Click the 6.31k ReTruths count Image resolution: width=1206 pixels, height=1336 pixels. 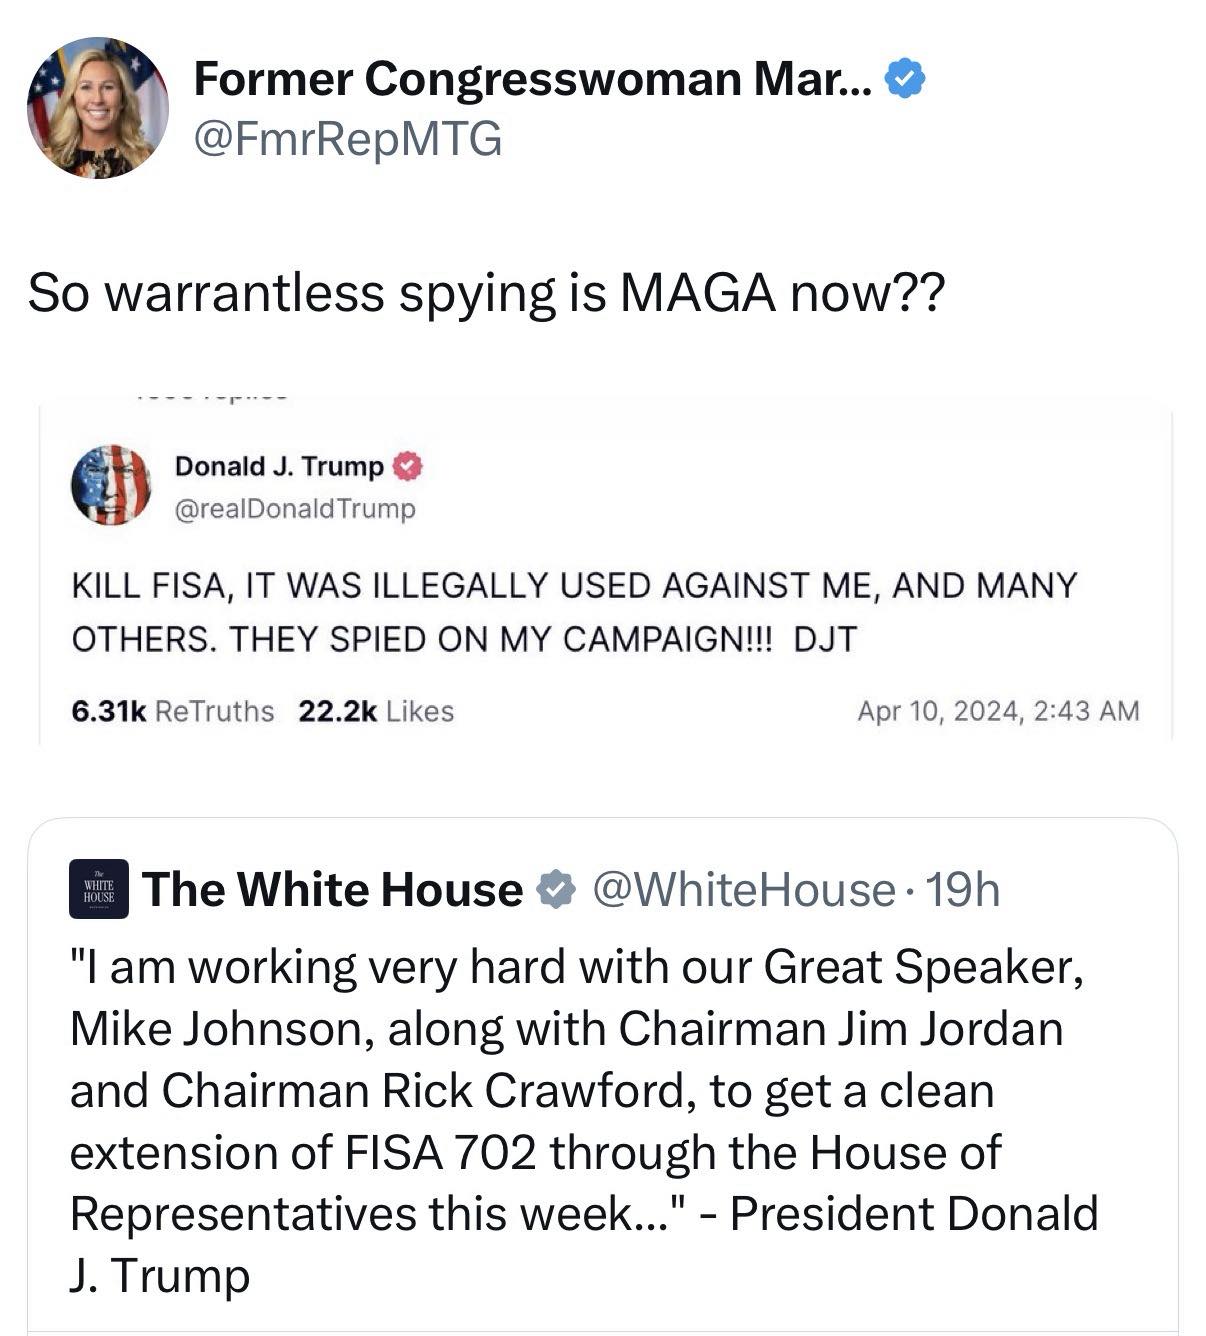click(x=172, y=711)
